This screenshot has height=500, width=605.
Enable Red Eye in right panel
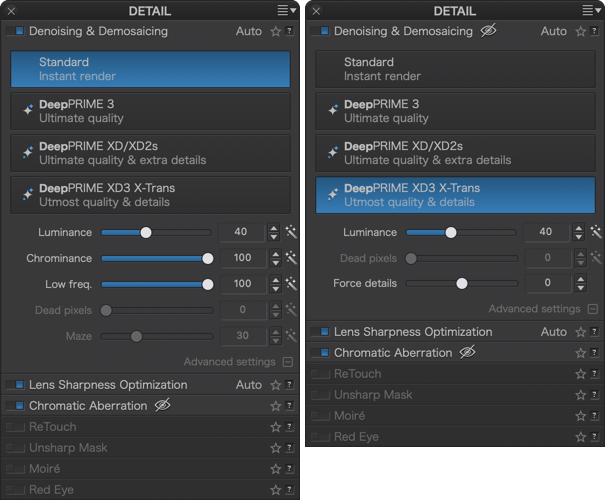(320, 437)
